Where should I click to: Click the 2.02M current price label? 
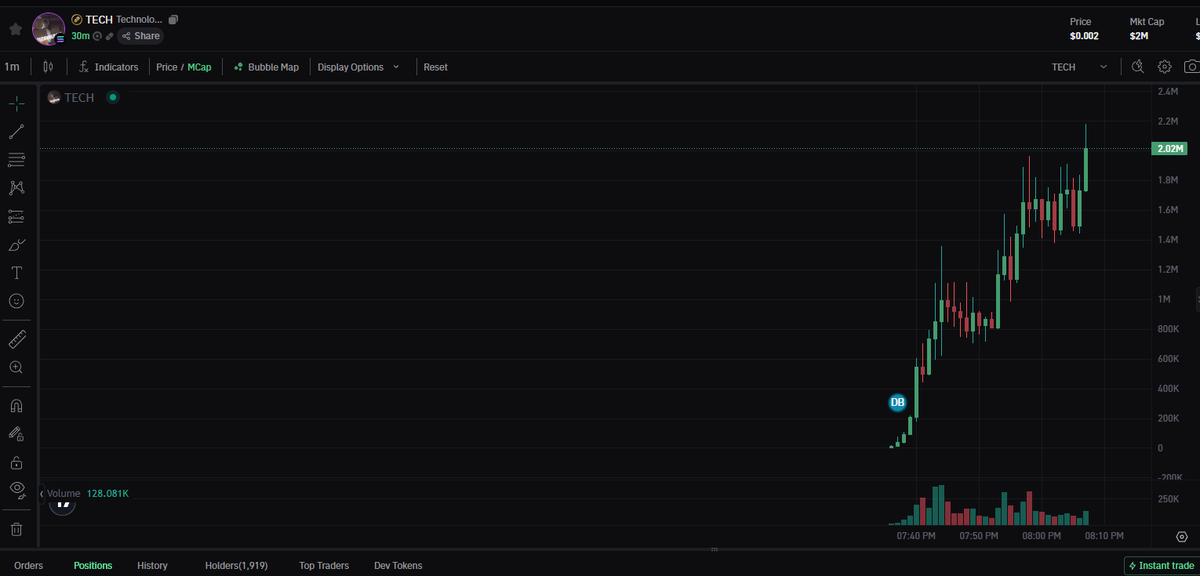(1169, 149)
